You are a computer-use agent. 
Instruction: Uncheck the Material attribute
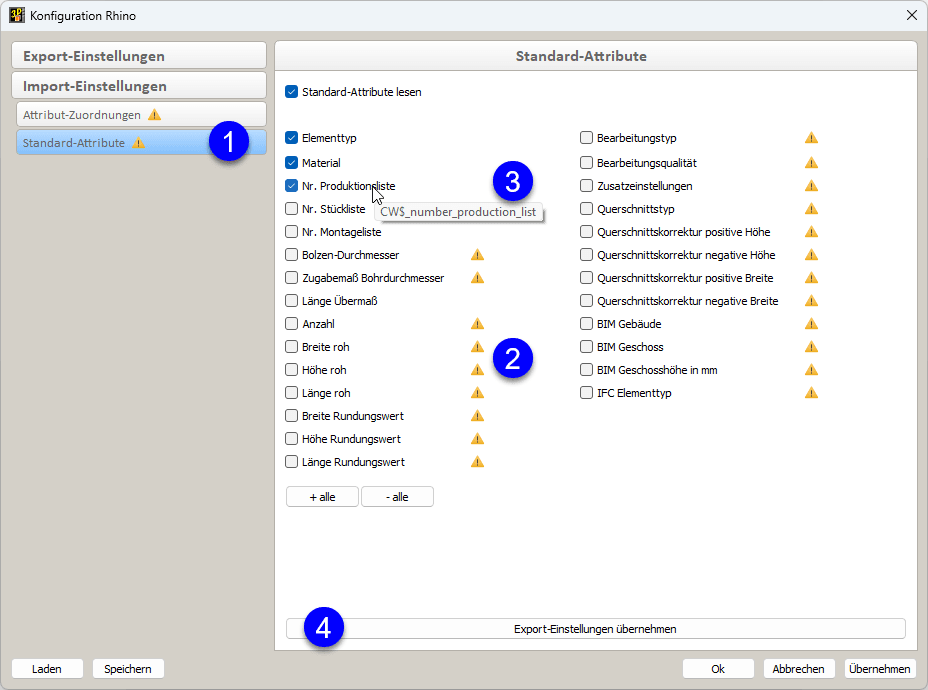click(291, 163)
